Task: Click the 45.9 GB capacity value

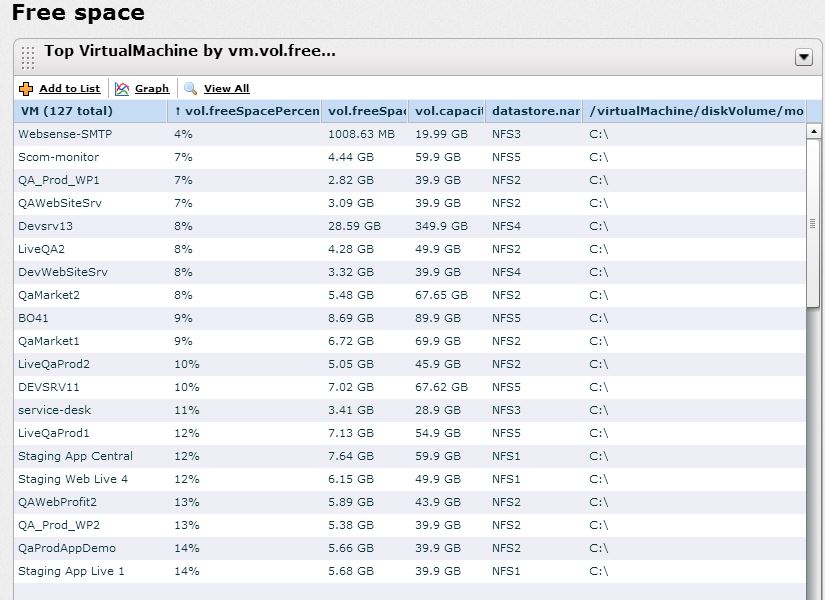Action: point(438,364)
